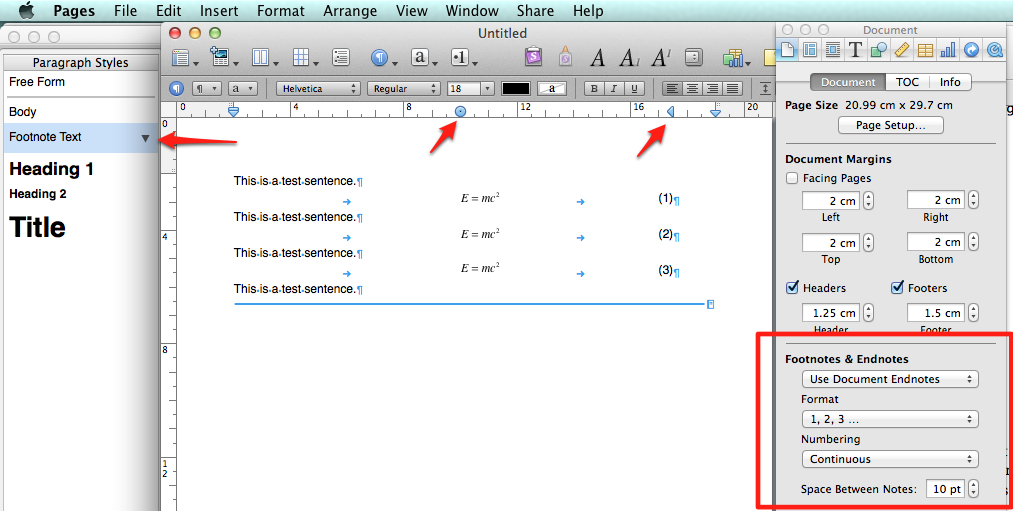Open Paragraph Style icon in top toolbar
1013x511 pixels.
tap(382, 58)
